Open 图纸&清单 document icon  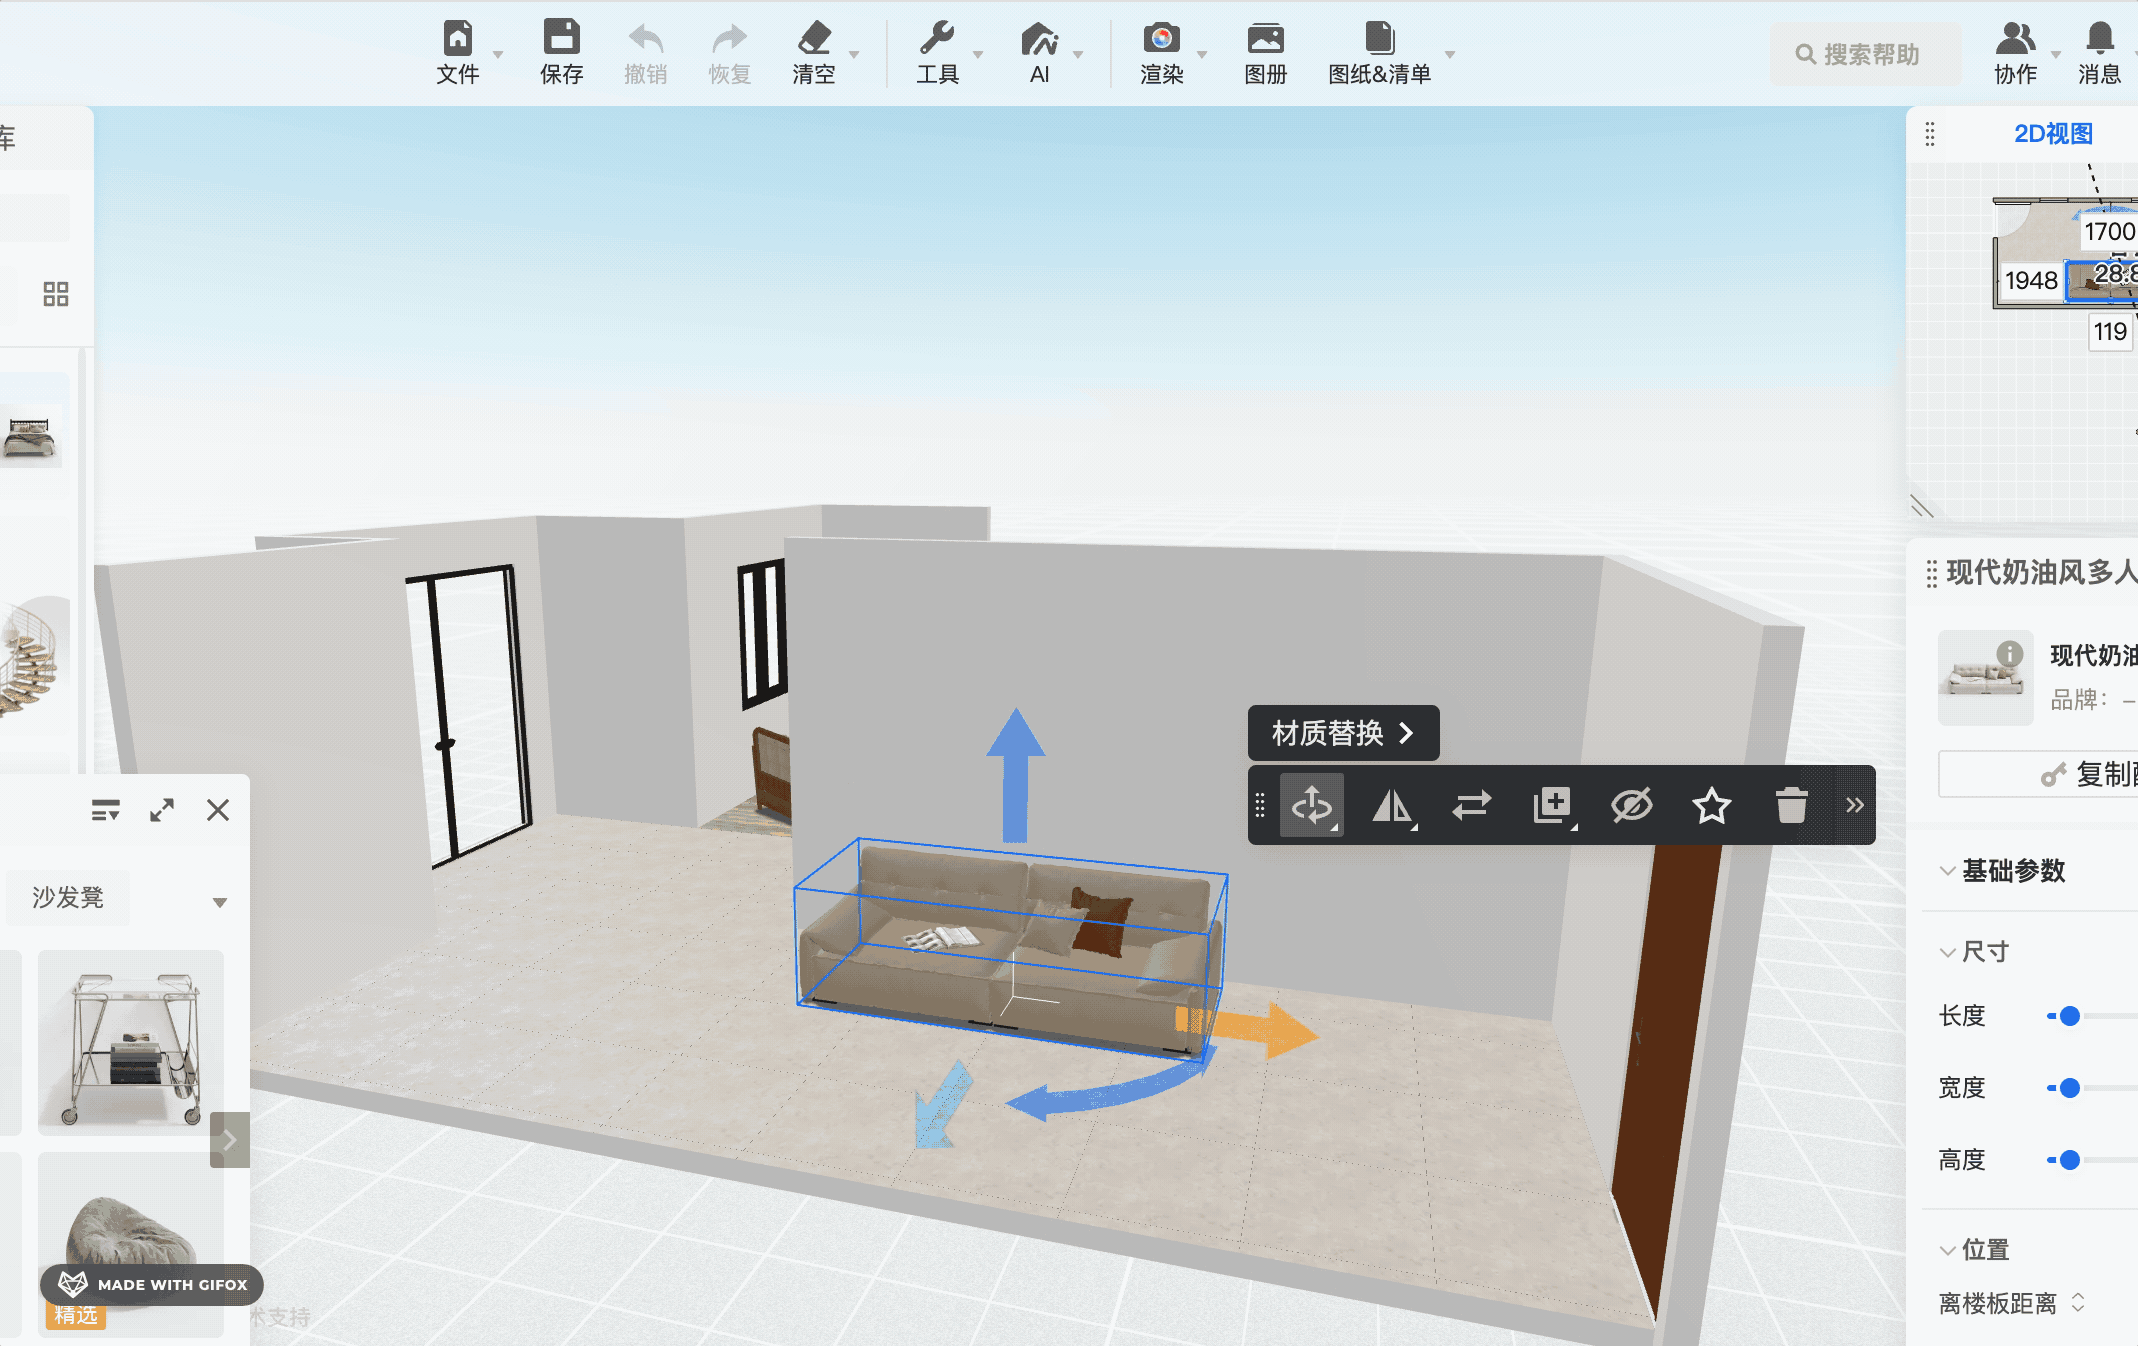[1379, 38]
